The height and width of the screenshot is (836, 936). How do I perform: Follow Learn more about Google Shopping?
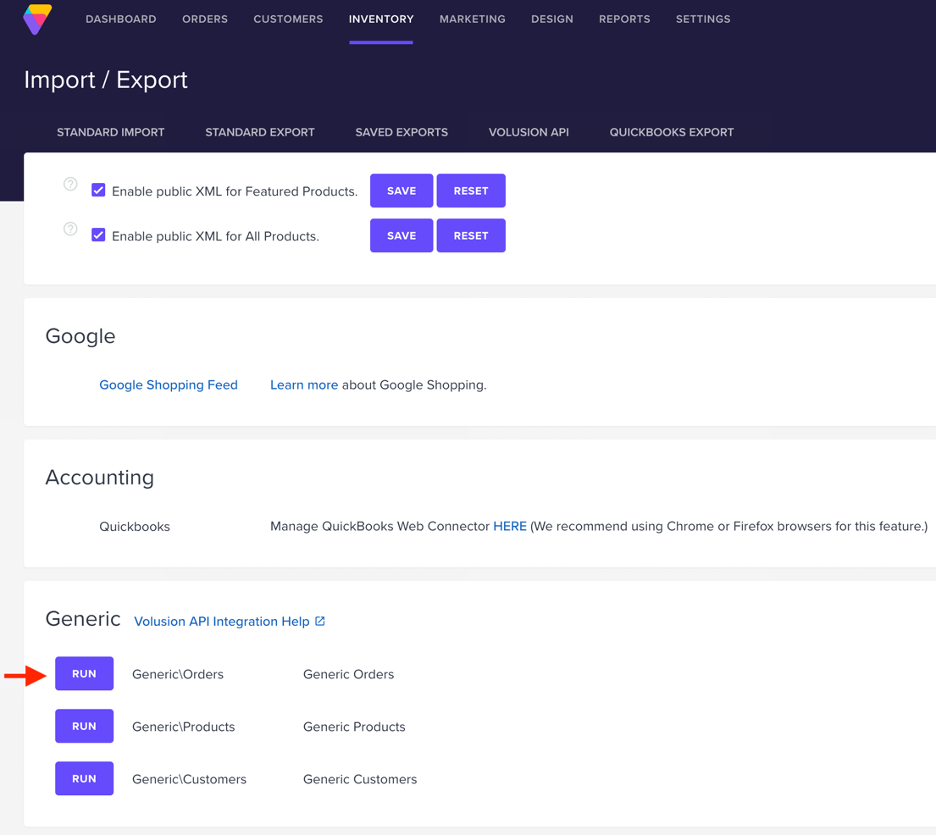[304, 385]
